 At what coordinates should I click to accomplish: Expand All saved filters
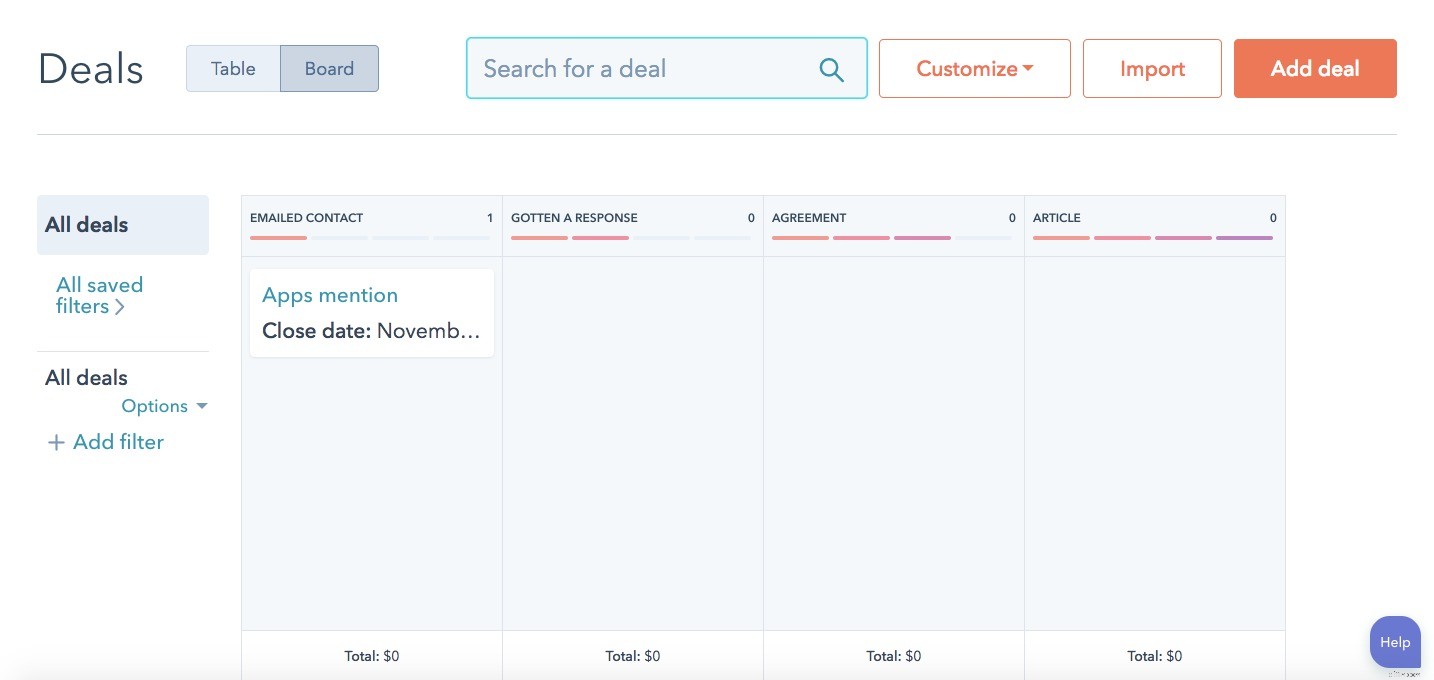tap(99, 295)
